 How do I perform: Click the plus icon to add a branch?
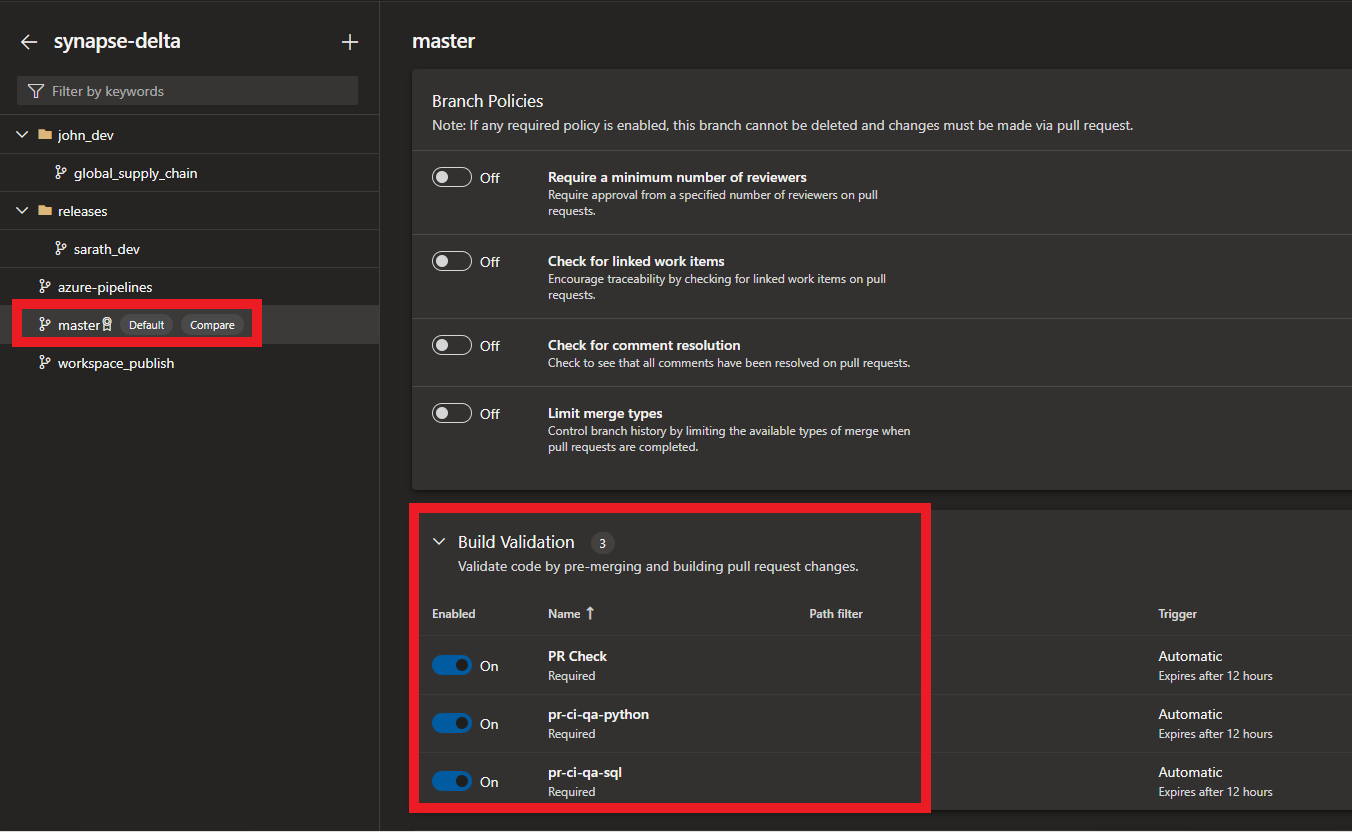point(349,42)
